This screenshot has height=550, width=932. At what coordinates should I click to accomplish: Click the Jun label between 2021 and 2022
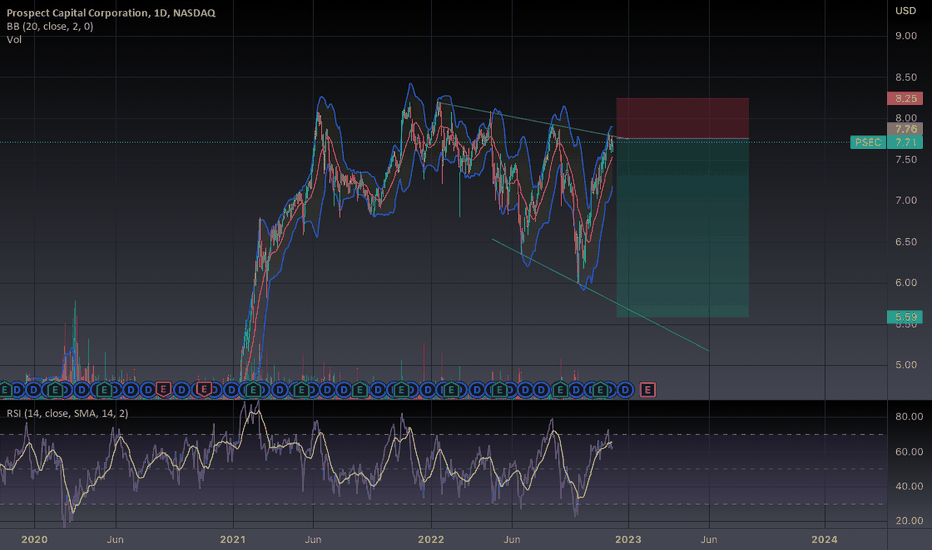click(x=313, y=539)
